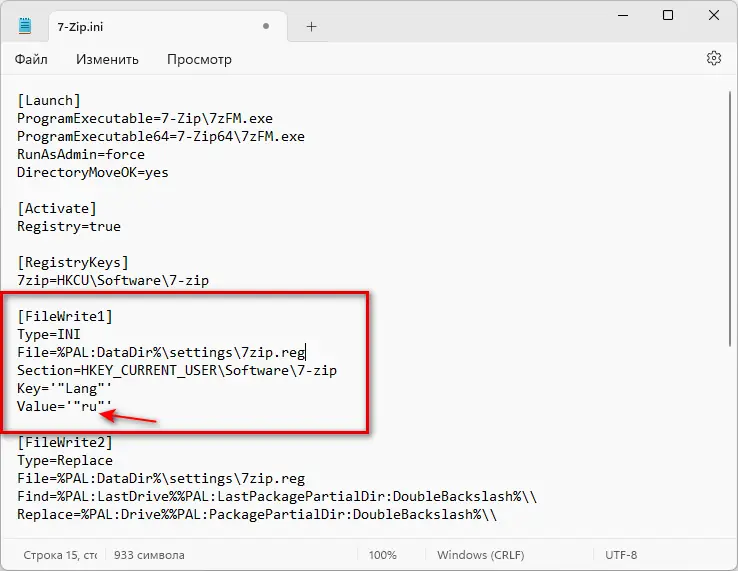Click the Type=INI line
738x571 pixels.
click(49, 334)
